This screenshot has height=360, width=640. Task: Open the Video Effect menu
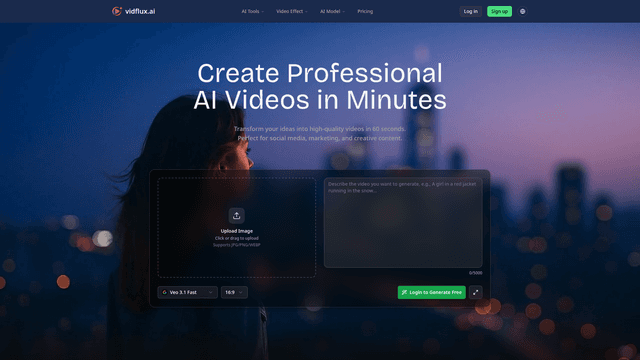[292, 11]
